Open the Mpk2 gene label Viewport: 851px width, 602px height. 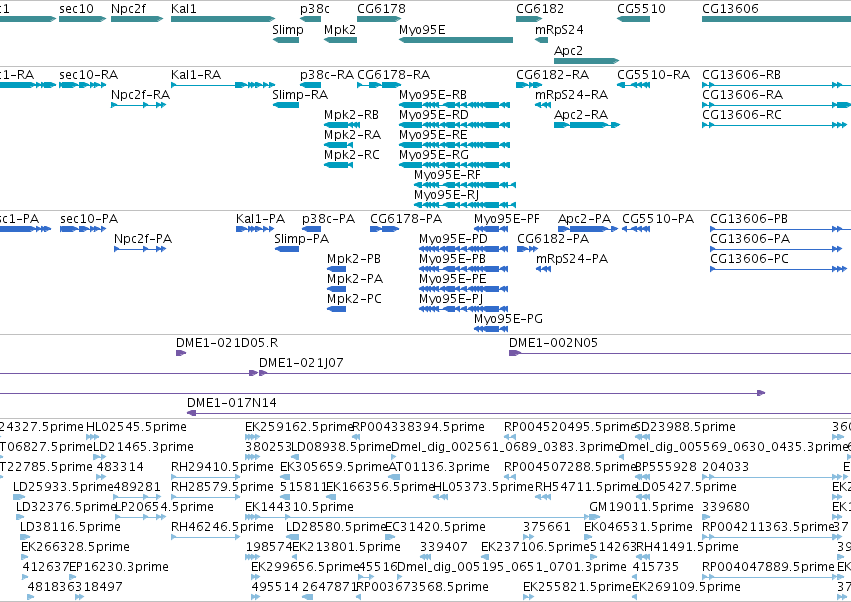[x=340, y=29]
